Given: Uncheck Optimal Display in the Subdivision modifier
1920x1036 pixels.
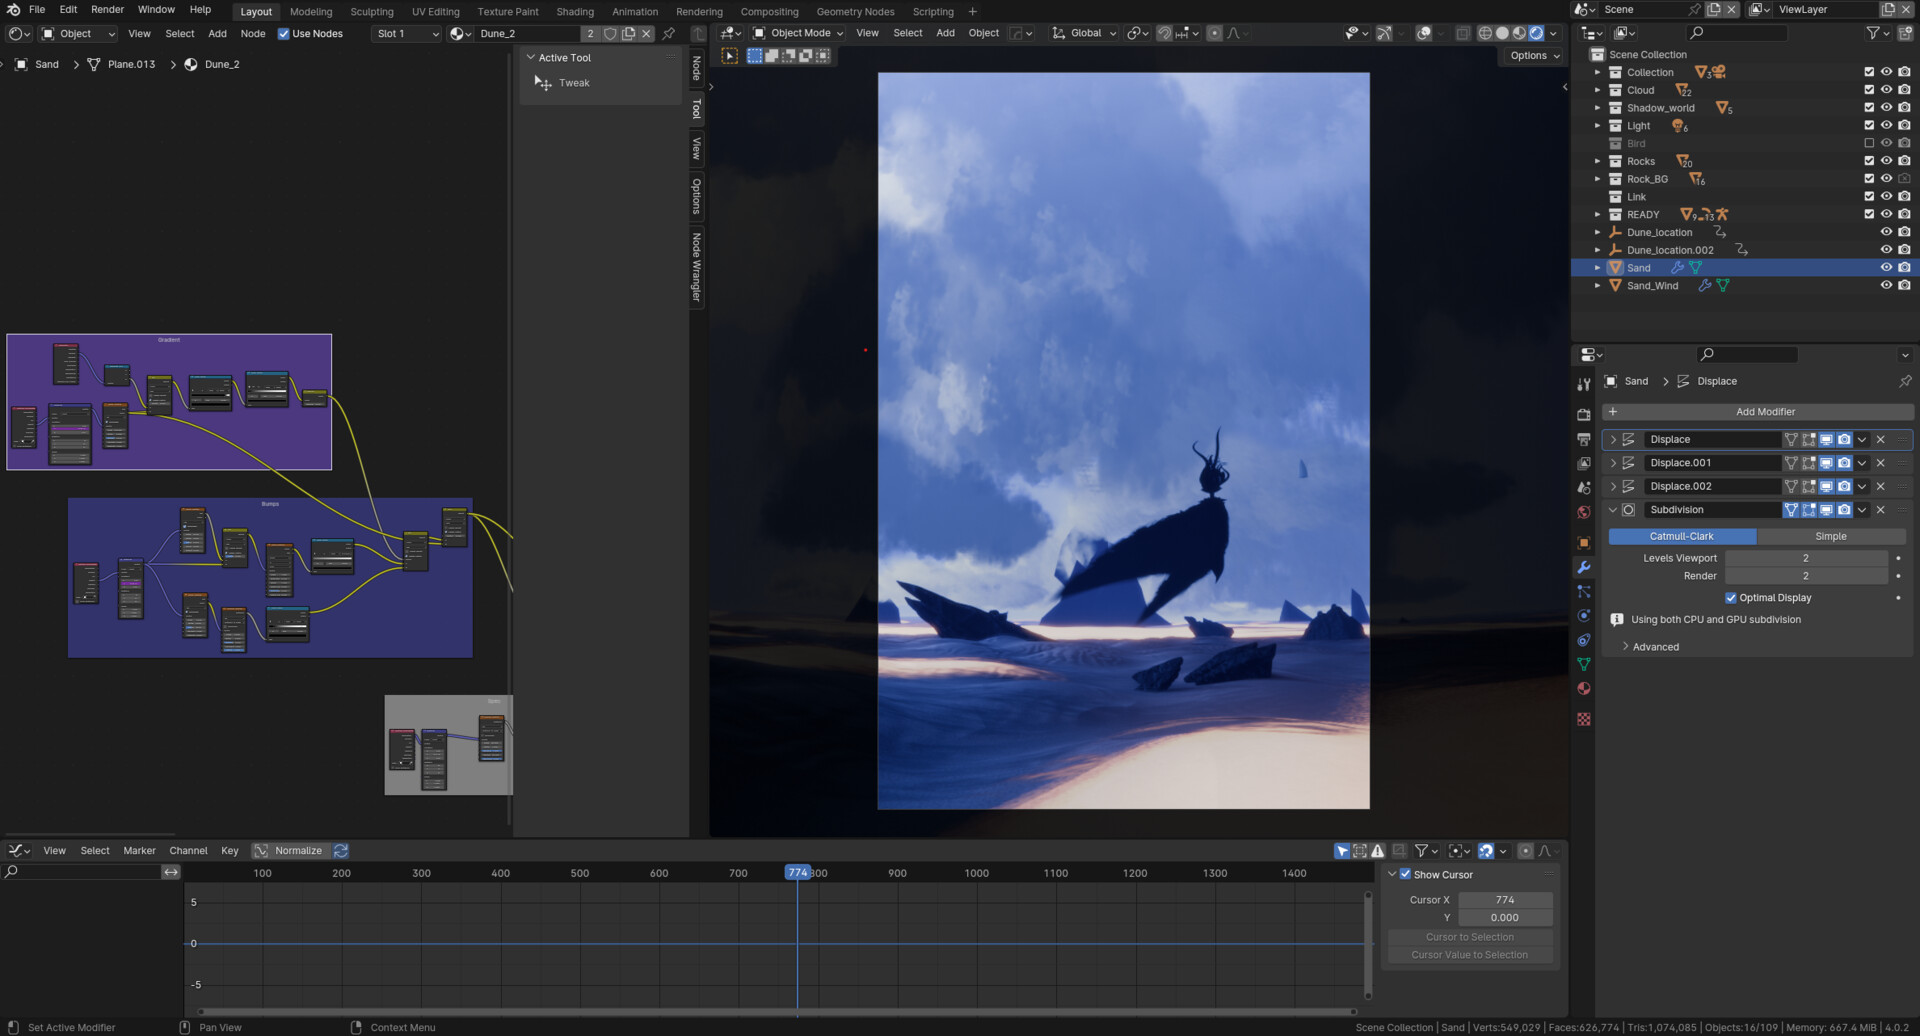Looking at the screenshot, I should (1731, 597).
